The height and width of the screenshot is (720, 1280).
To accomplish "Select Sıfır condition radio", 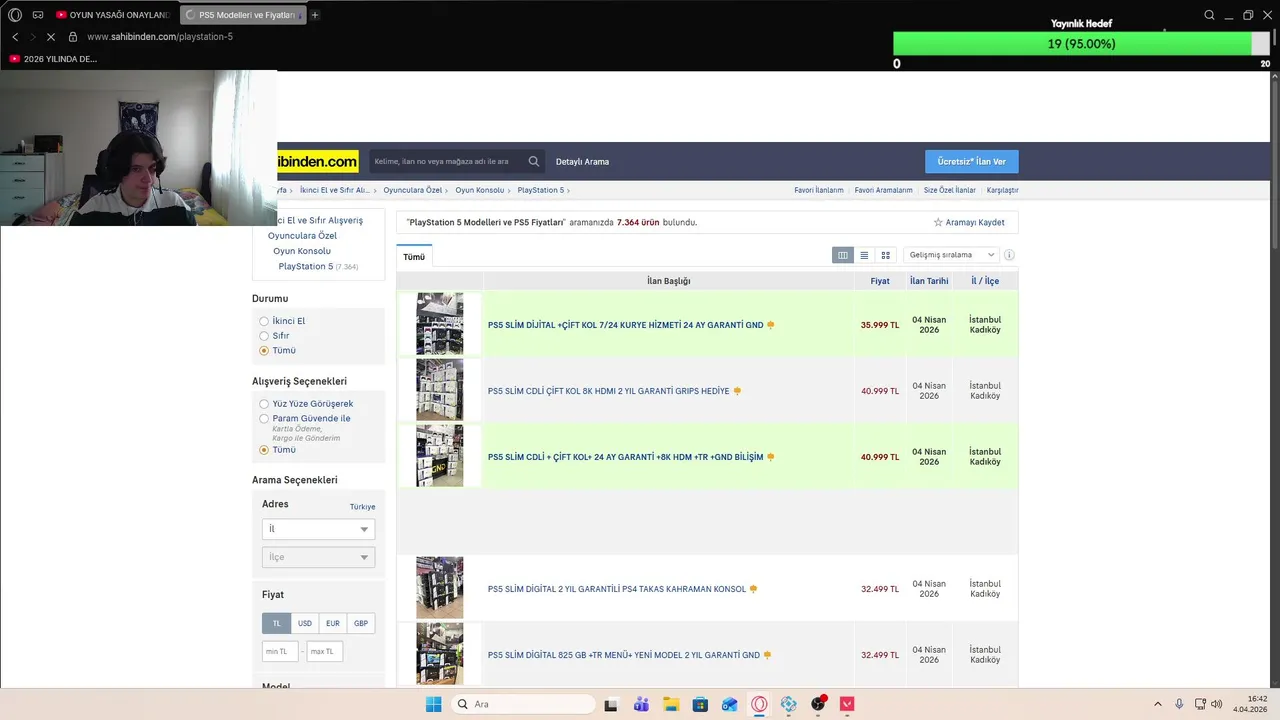I will [264, 336].
